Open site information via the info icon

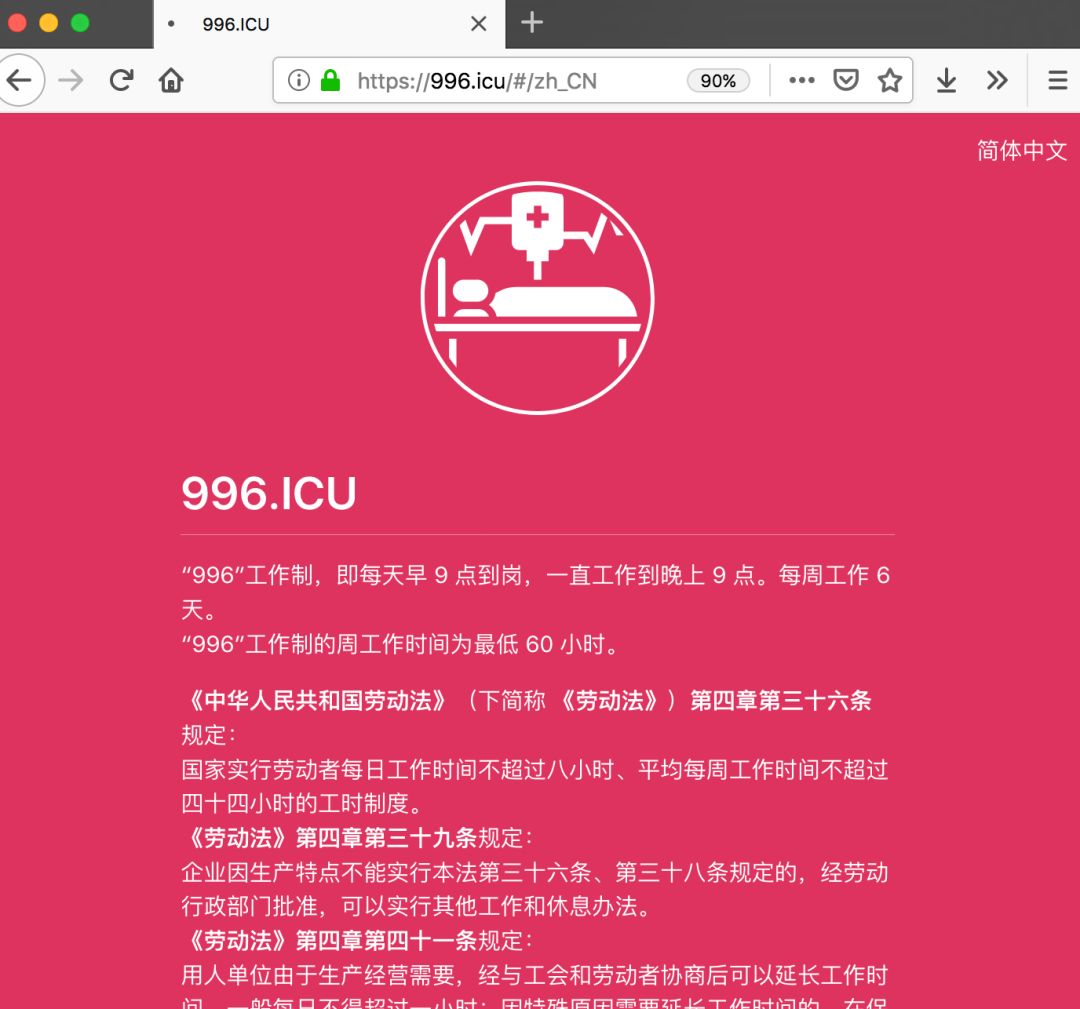click(299, 81)
